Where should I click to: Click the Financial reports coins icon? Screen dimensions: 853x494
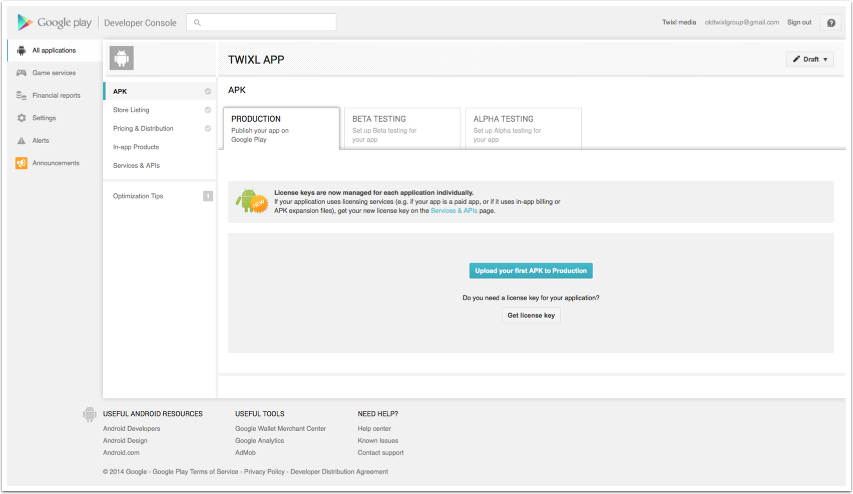pyautogui.click(x=21, y=95)
